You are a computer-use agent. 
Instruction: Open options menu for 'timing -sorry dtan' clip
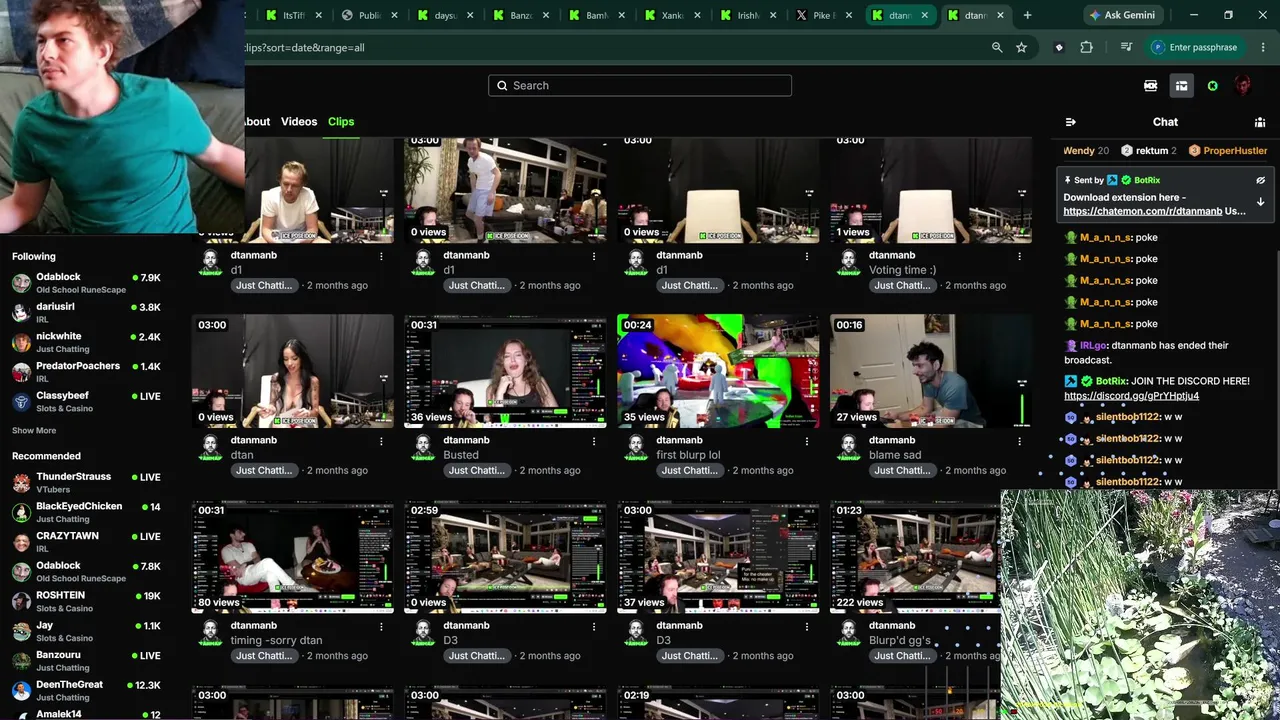(381, 626)
